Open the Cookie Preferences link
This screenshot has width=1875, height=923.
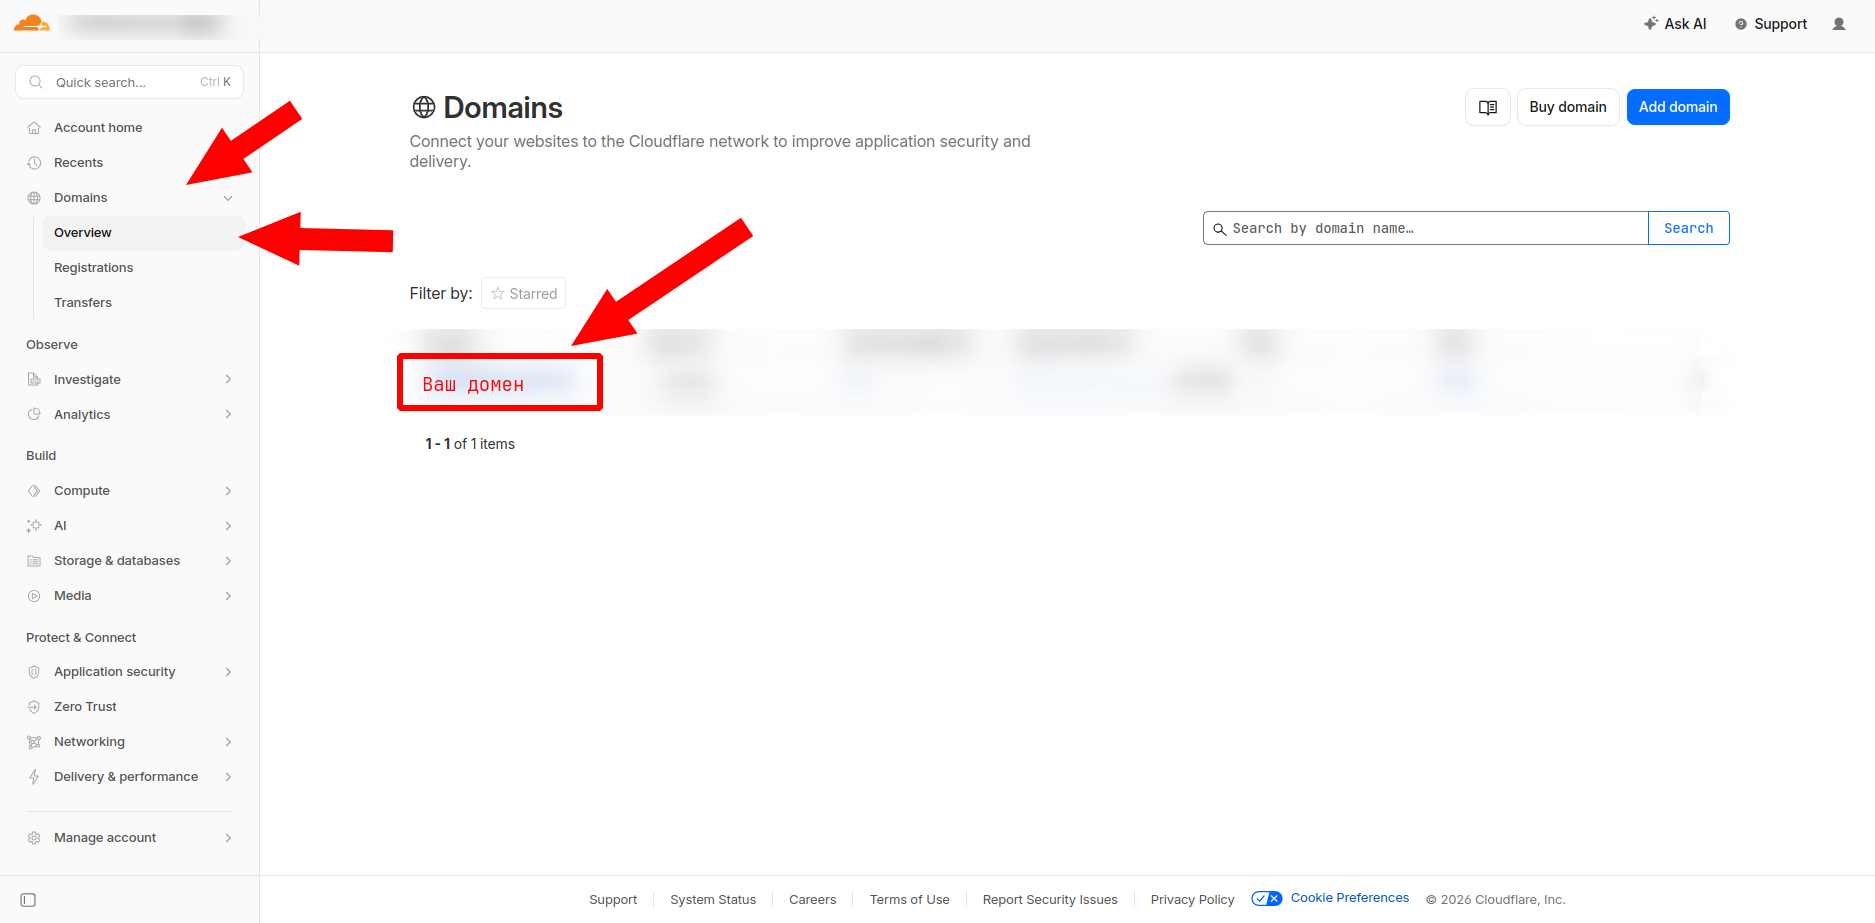point(1350,898)
